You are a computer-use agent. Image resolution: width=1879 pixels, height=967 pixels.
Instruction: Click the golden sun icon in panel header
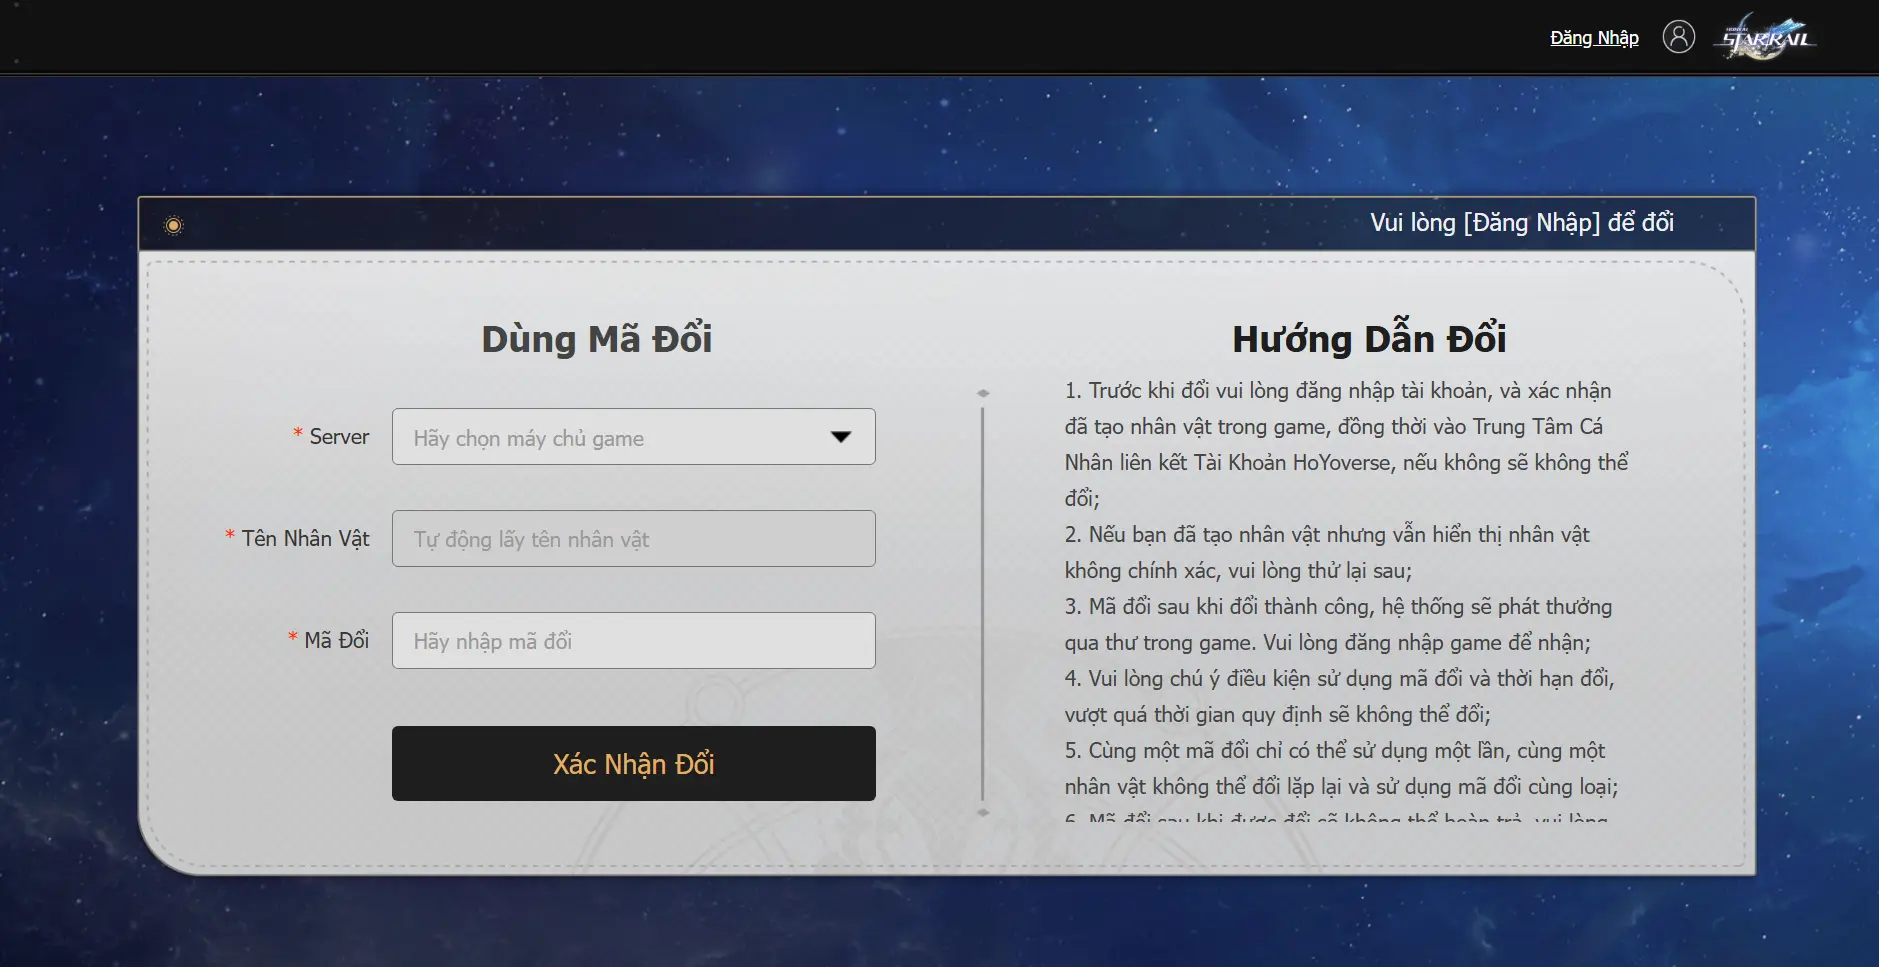(174, 225)
